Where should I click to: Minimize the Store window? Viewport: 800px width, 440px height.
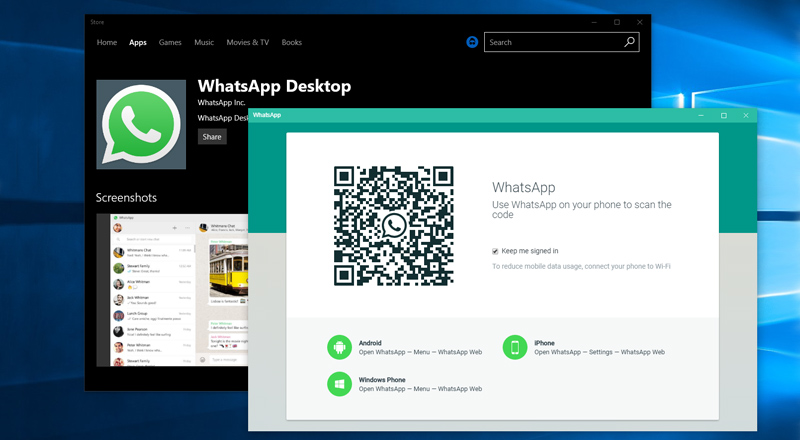click(594, 22)
